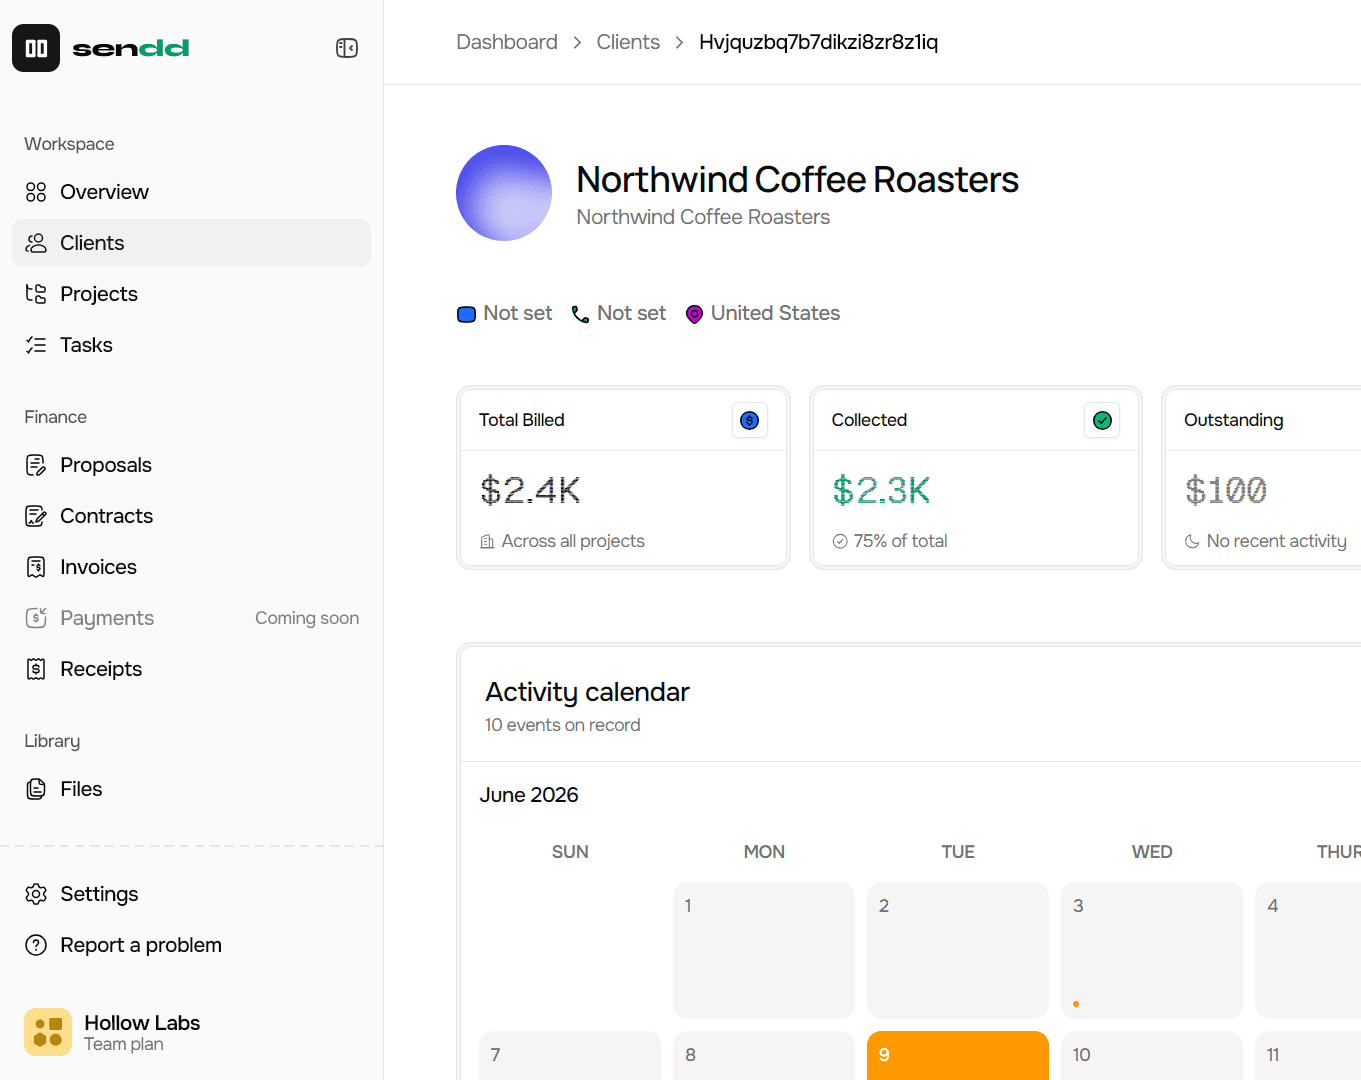Open the Clients page in sidebar
The height and width of the screenshot is (1080, 1361).
click(191, 243)
